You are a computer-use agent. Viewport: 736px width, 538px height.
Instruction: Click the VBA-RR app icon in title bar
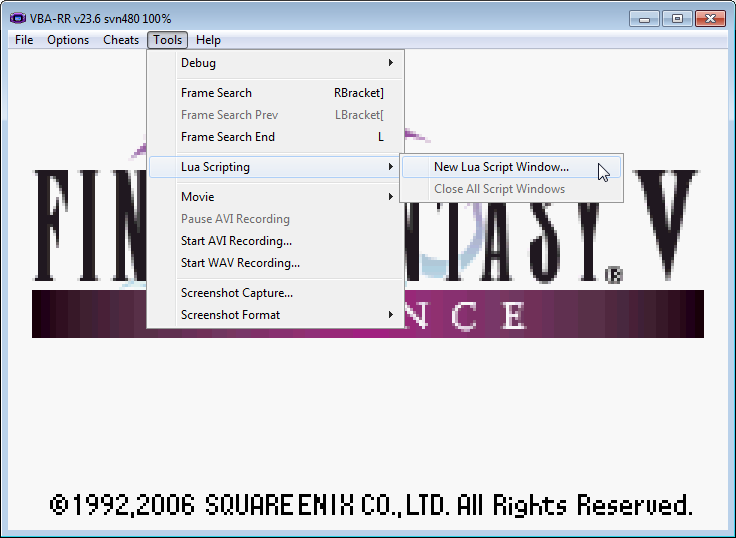17,18
